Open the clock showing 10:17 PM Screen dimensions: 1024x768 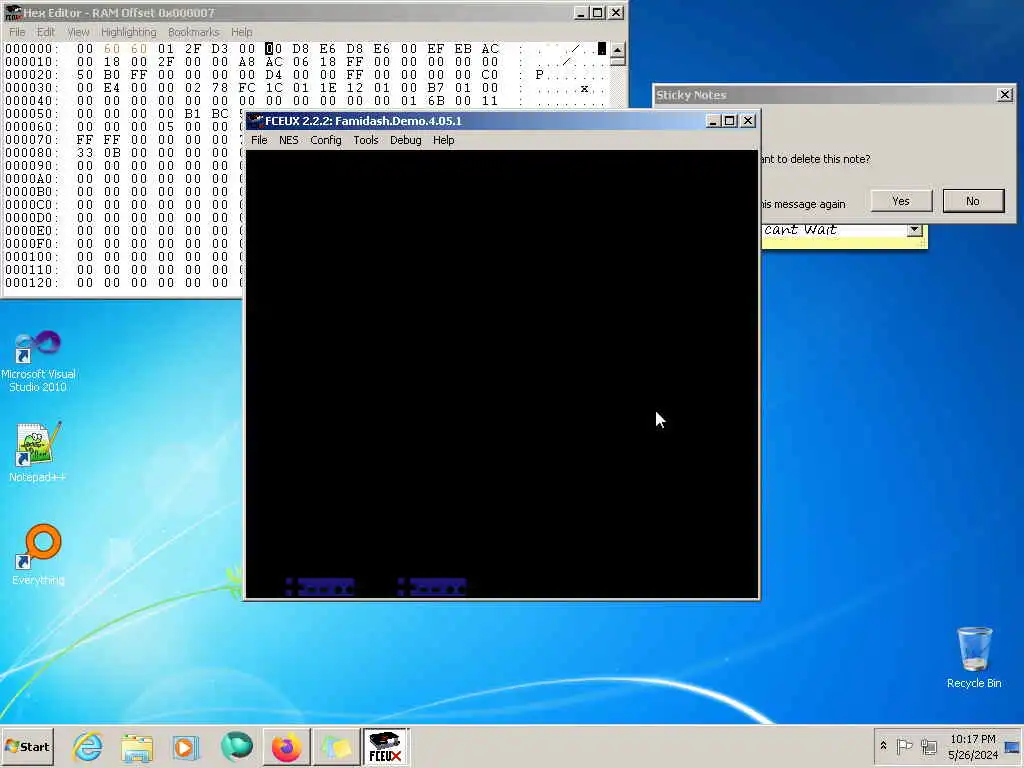coord(972,746)
